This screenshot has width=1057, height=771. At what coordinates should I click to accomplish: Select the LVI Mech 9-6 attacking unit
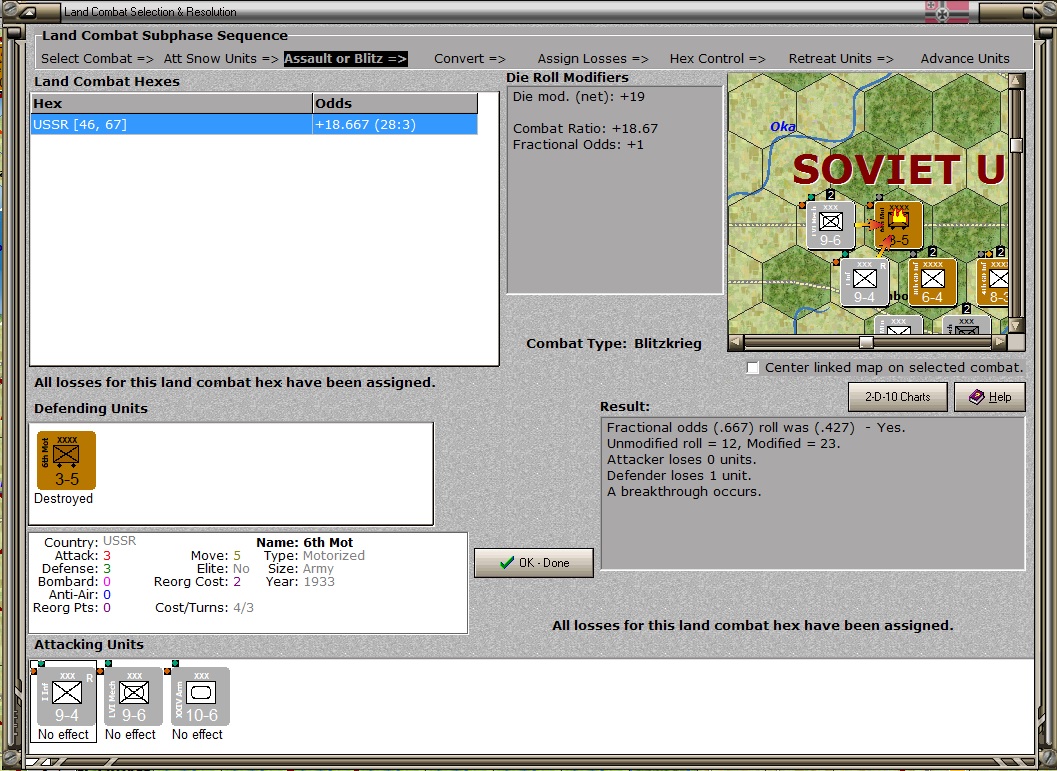click(x=133, y=696)
